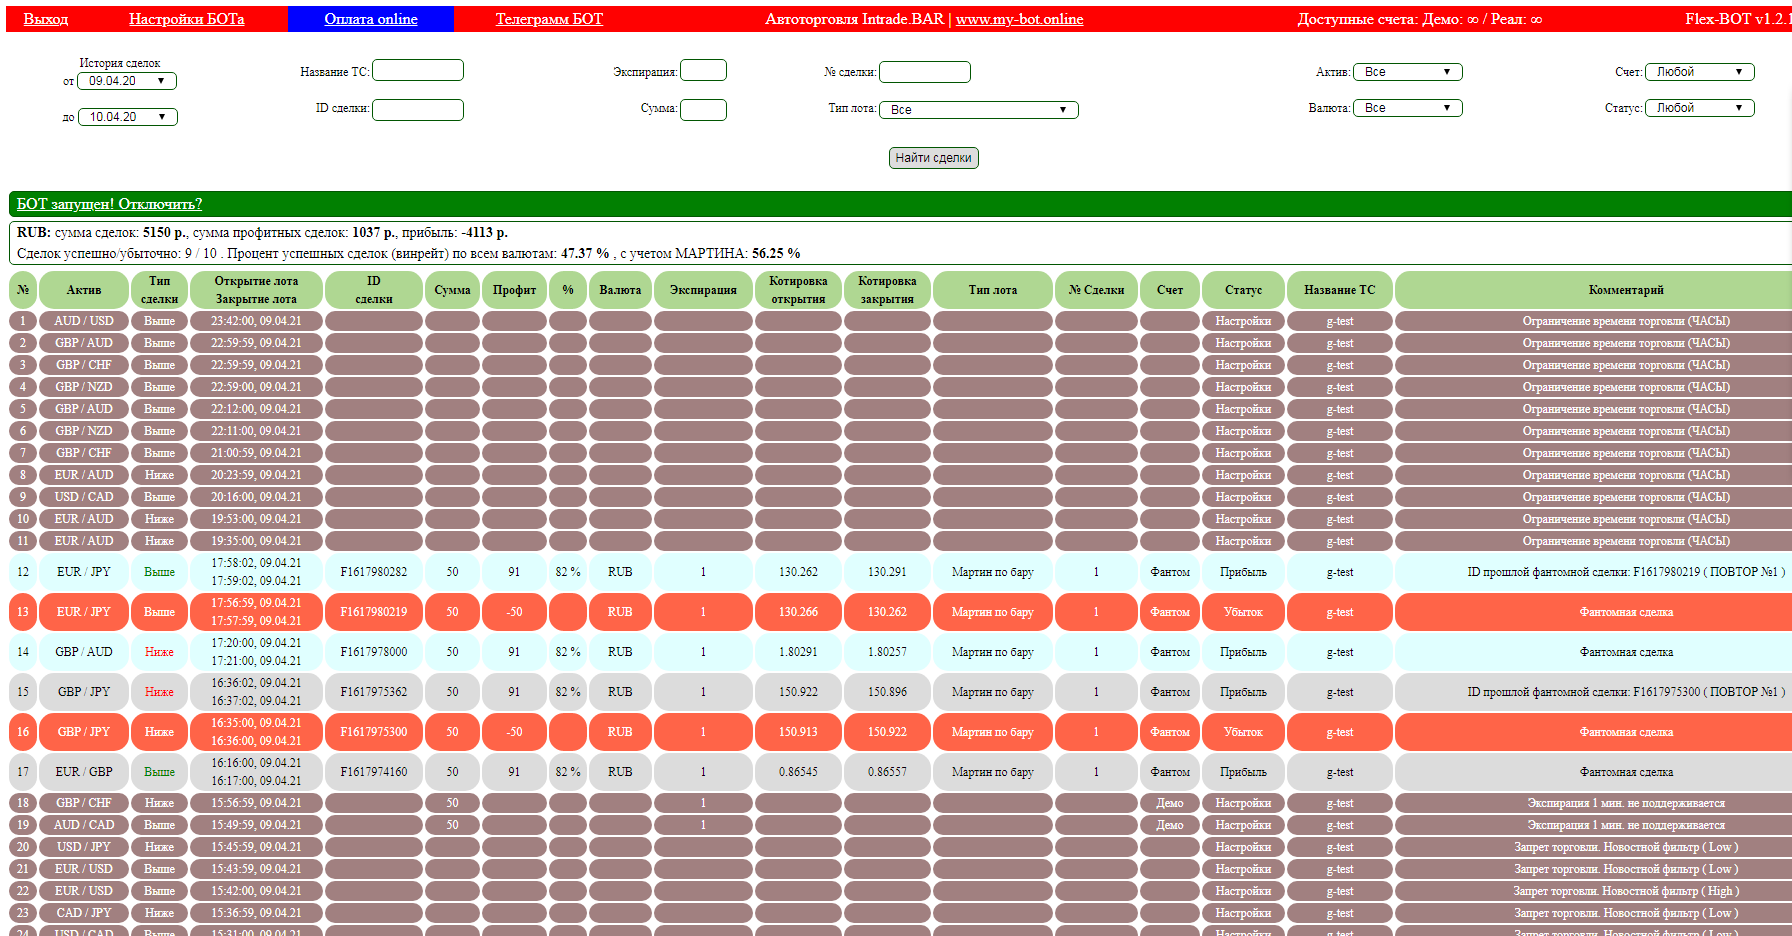Click timestamp 23:42:00, 09.04.21
The height and width of the screenshot is (936, 1792).
tap(256, 321)
